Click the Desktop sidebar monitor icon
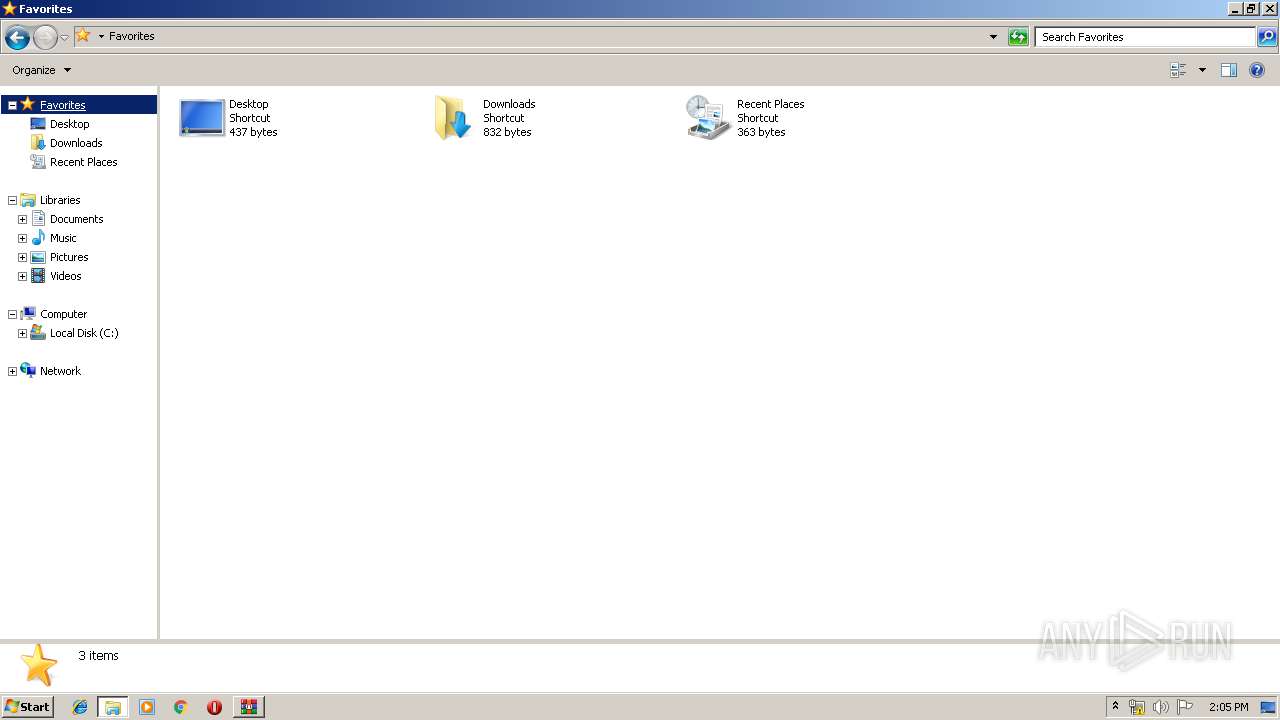The width and height of the screenshot is (1280, 720). pos(38,124)
